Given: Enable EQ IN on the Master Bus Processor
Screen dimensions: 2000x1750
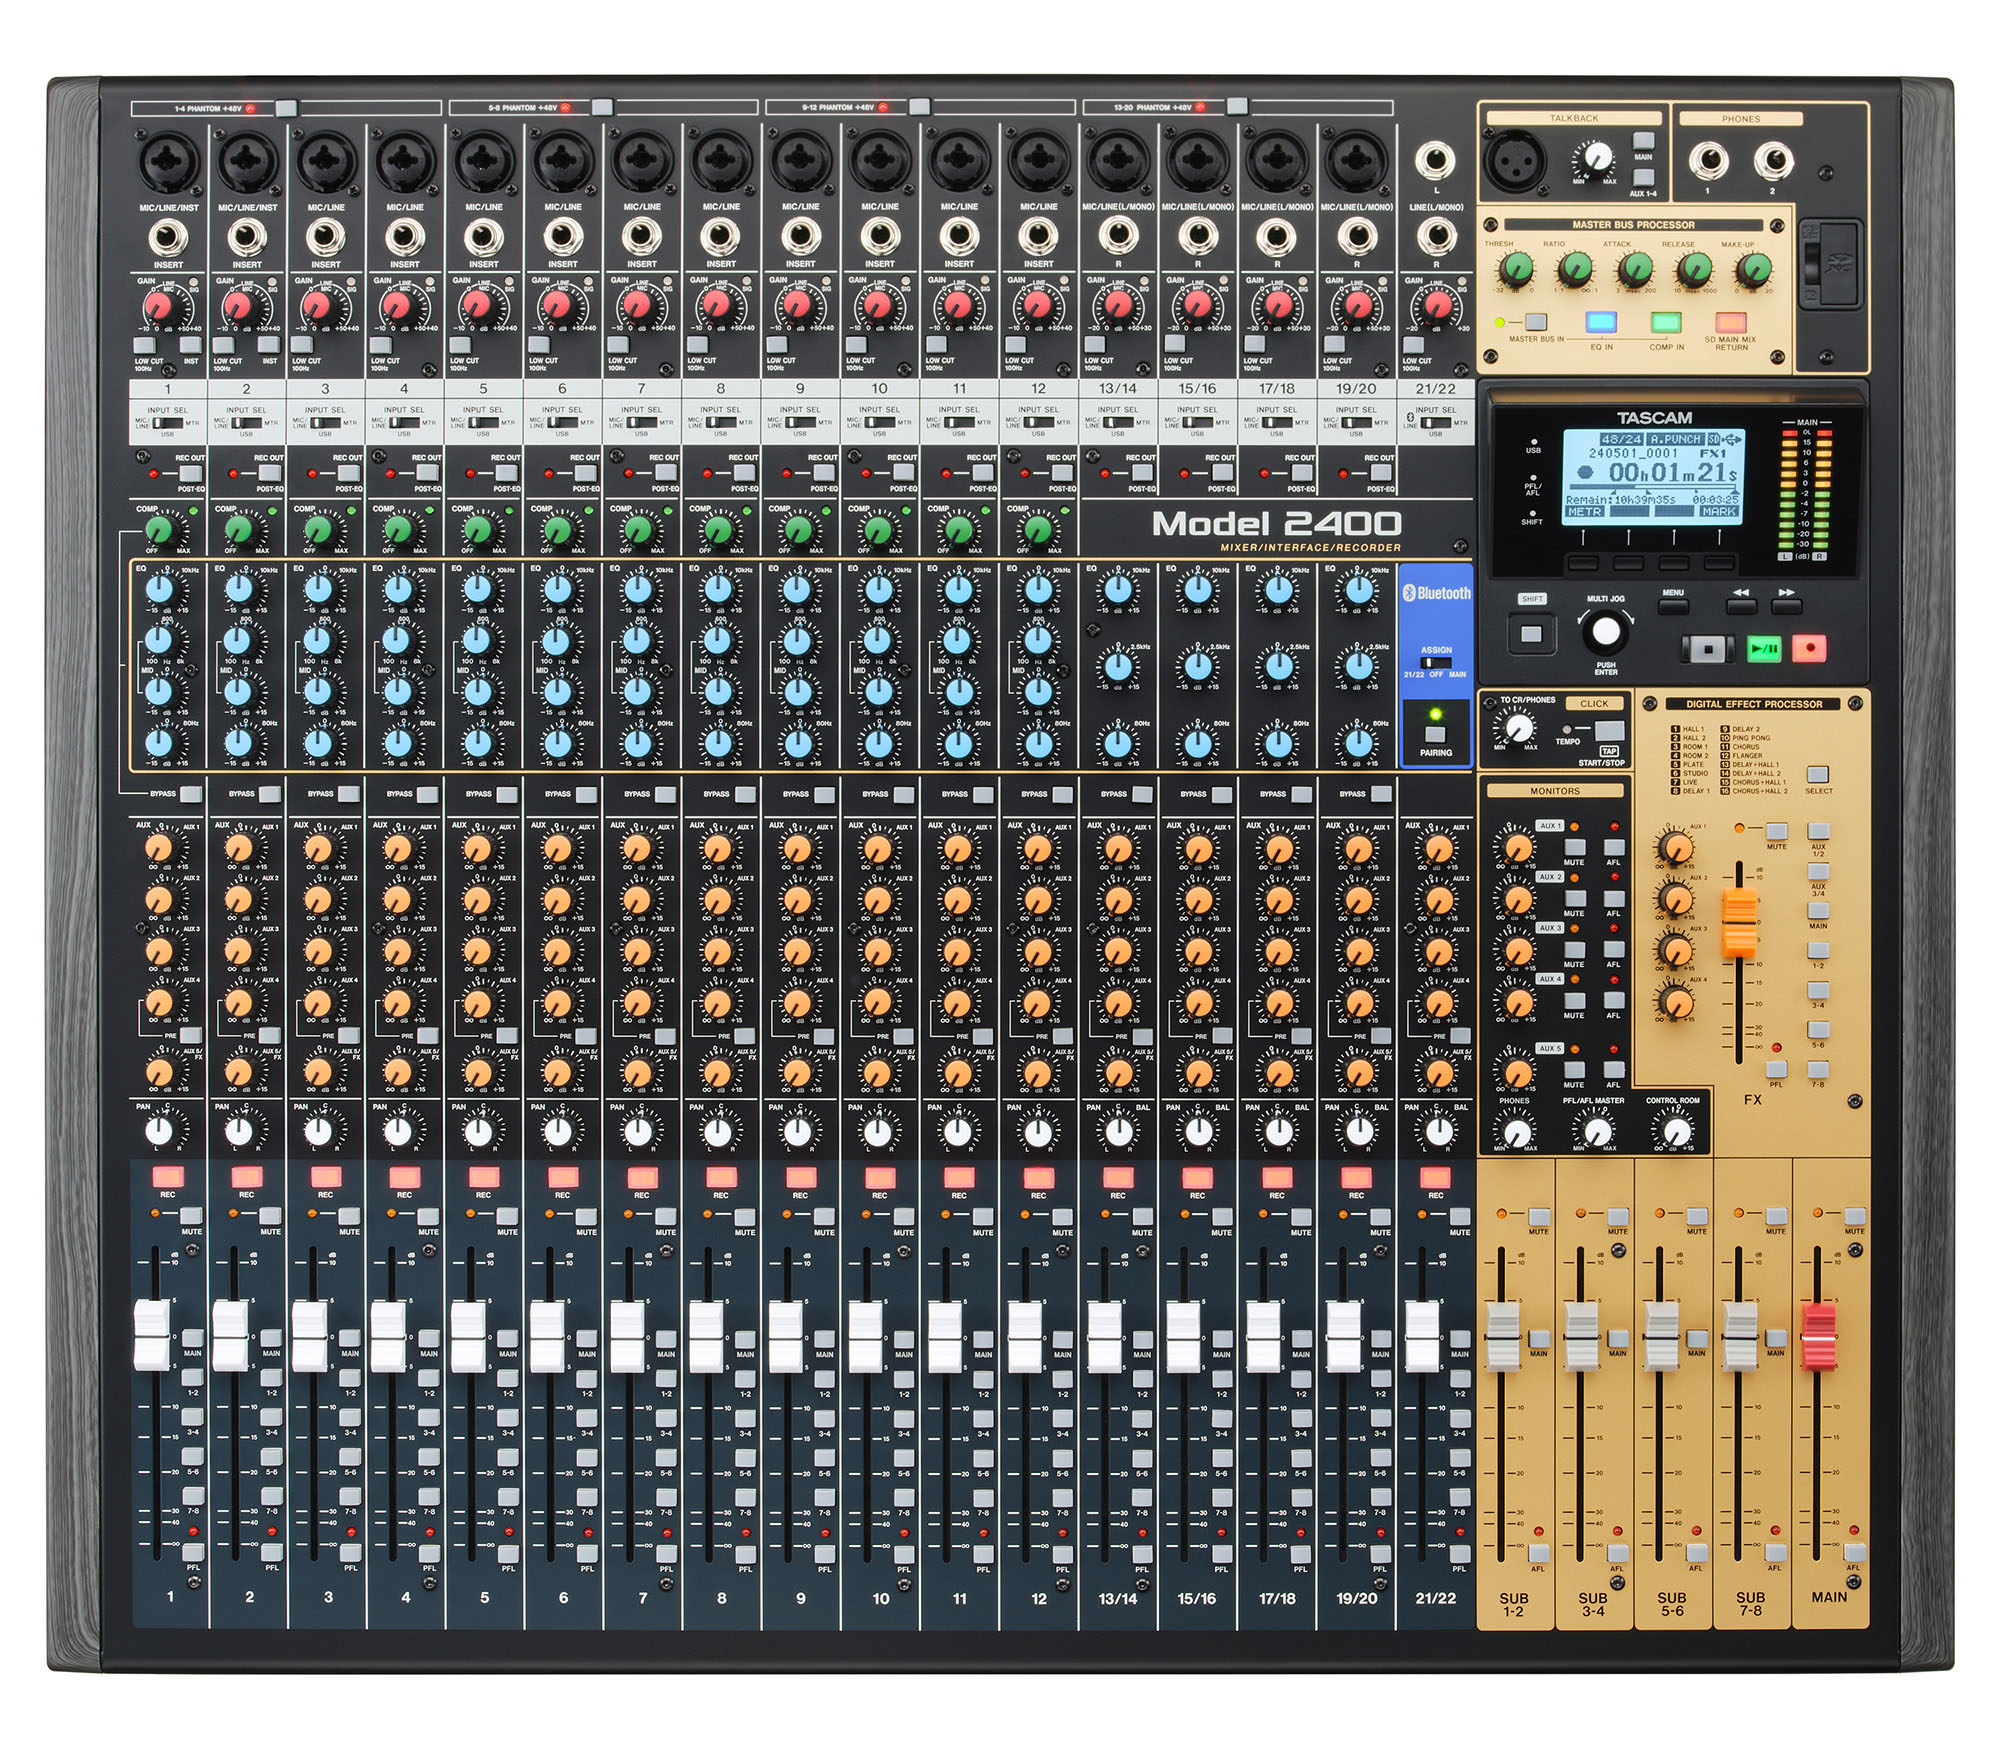Looking at the screenshot, I should coord(1601,323).
